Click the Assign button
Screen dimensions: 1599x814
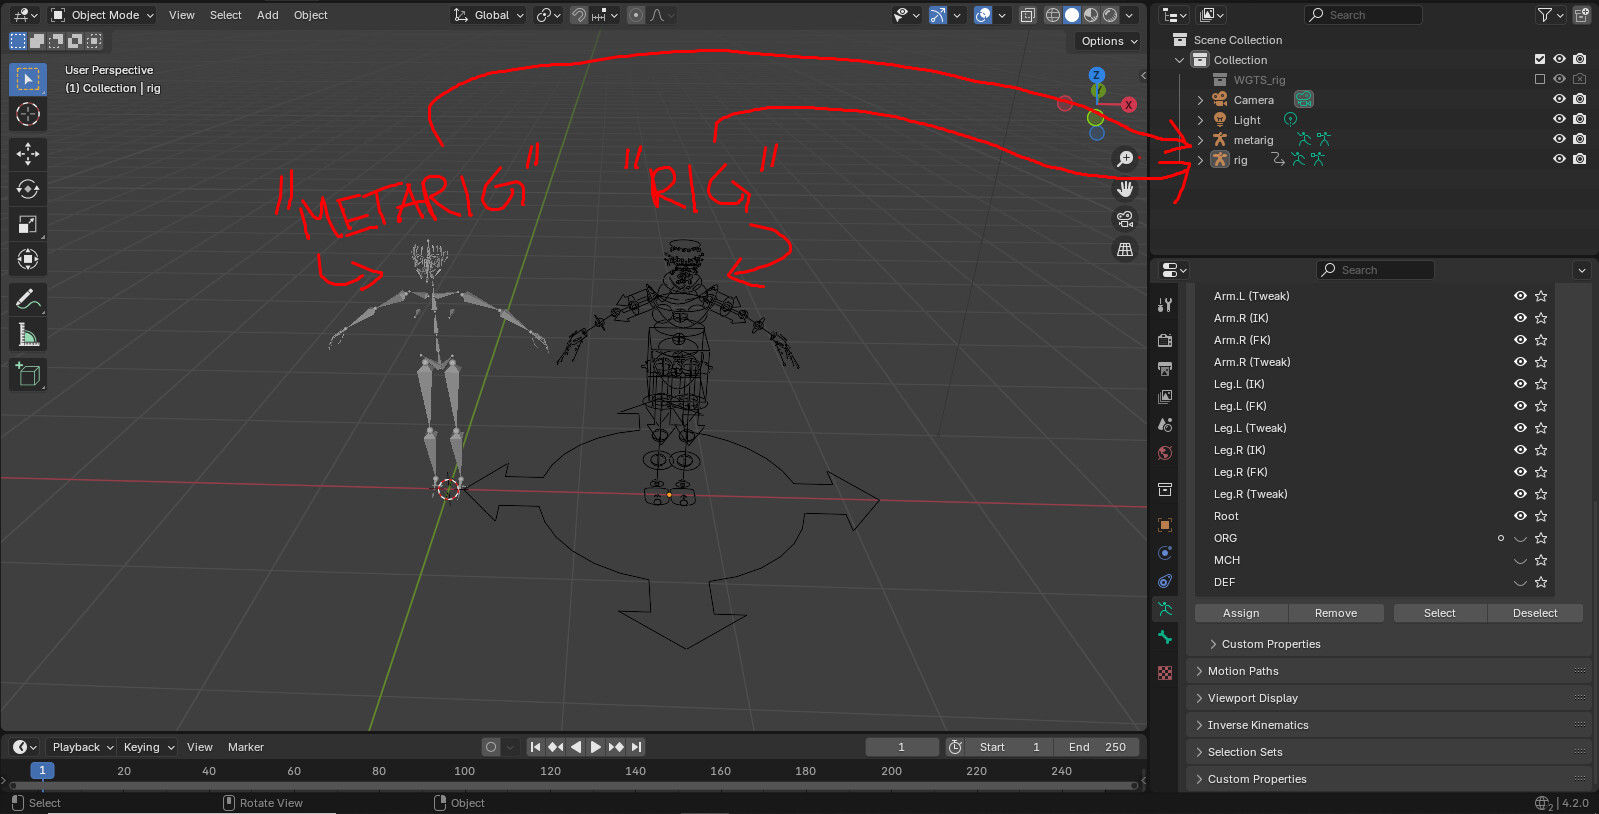coord(1241,613)
